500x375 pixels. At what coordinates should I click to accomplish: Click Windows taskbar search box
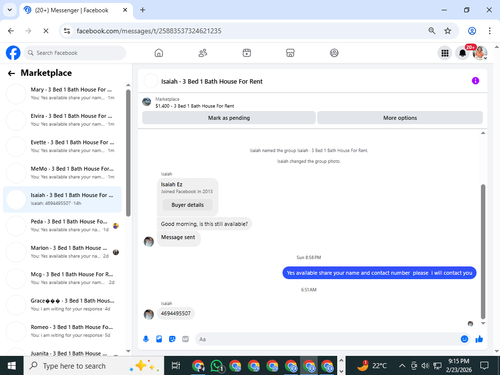[94, 366]
